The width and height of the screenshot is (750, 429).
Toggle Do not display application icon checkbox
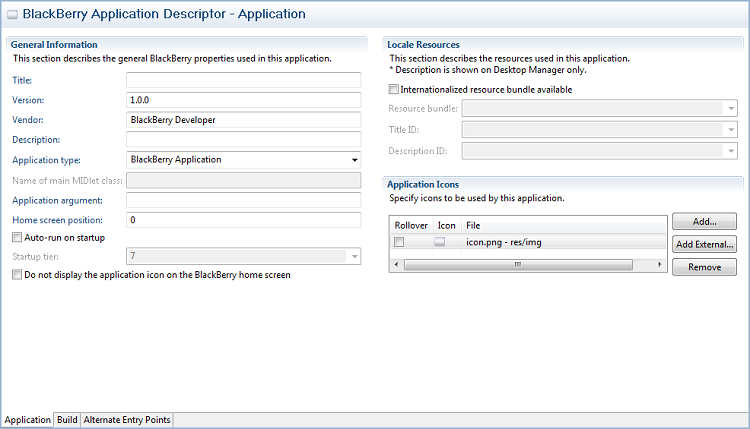[17, 274]
